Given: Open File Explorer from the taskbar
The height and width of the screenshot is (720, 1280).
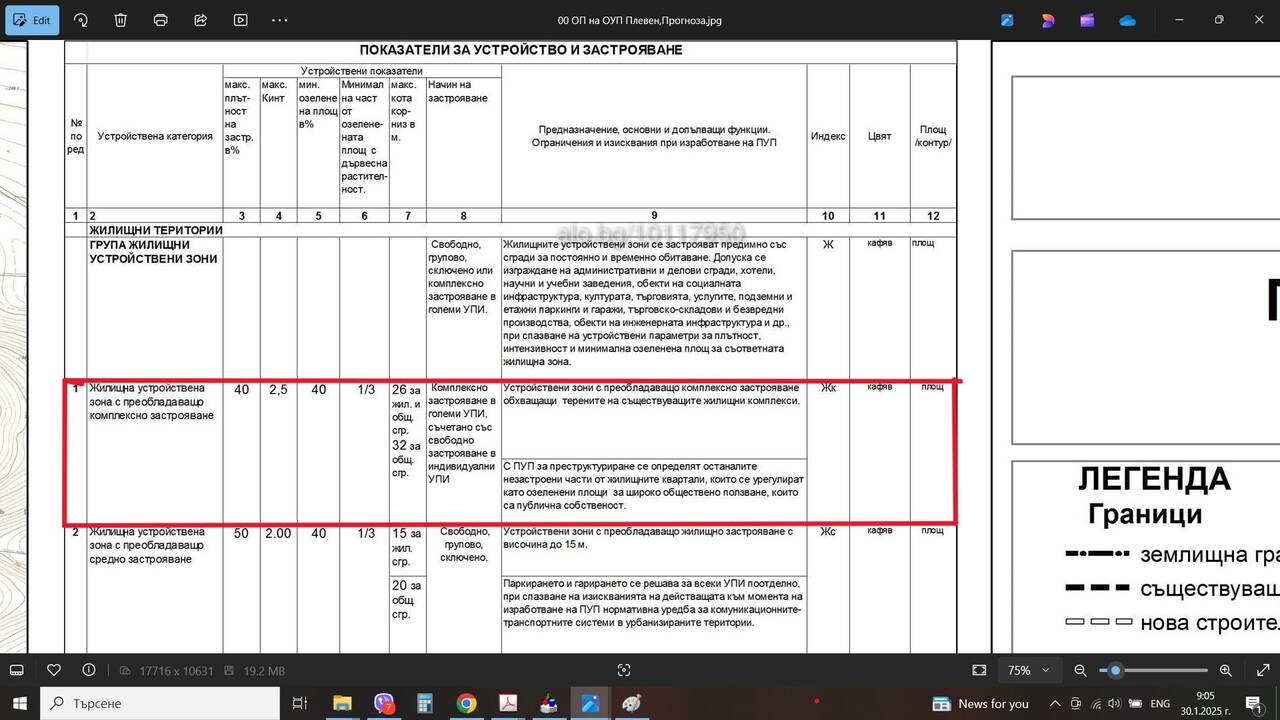Looking at the screenshot, I should pyautogui.click(x=342, y=703).
